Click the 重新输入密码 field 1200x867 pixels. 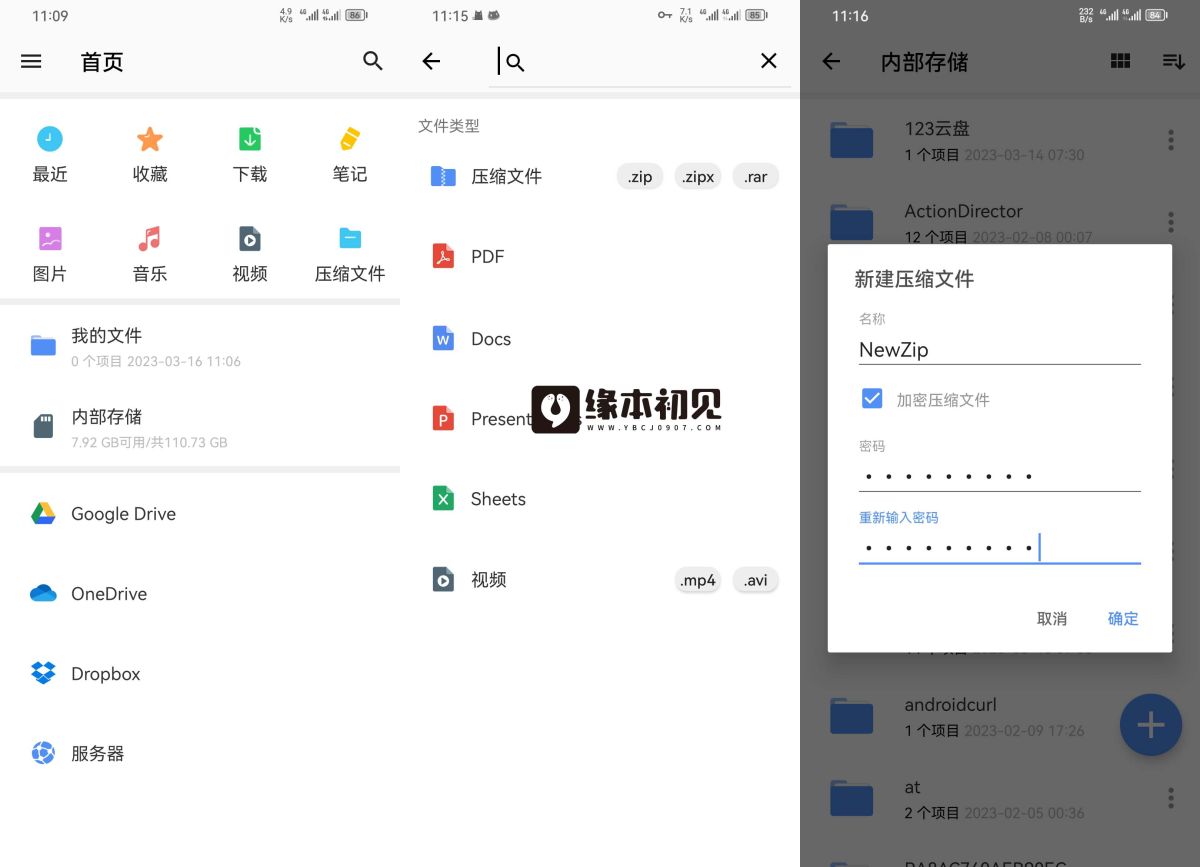[x=1000, y=547]
